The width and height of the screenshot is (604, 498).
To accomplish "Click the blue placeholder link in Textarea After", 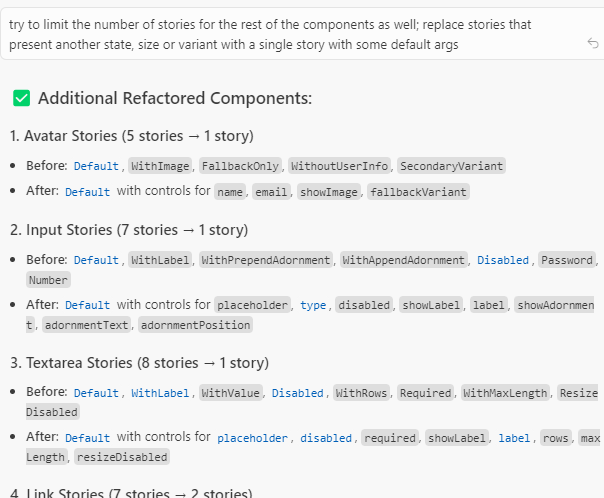I will pos(254,438).
